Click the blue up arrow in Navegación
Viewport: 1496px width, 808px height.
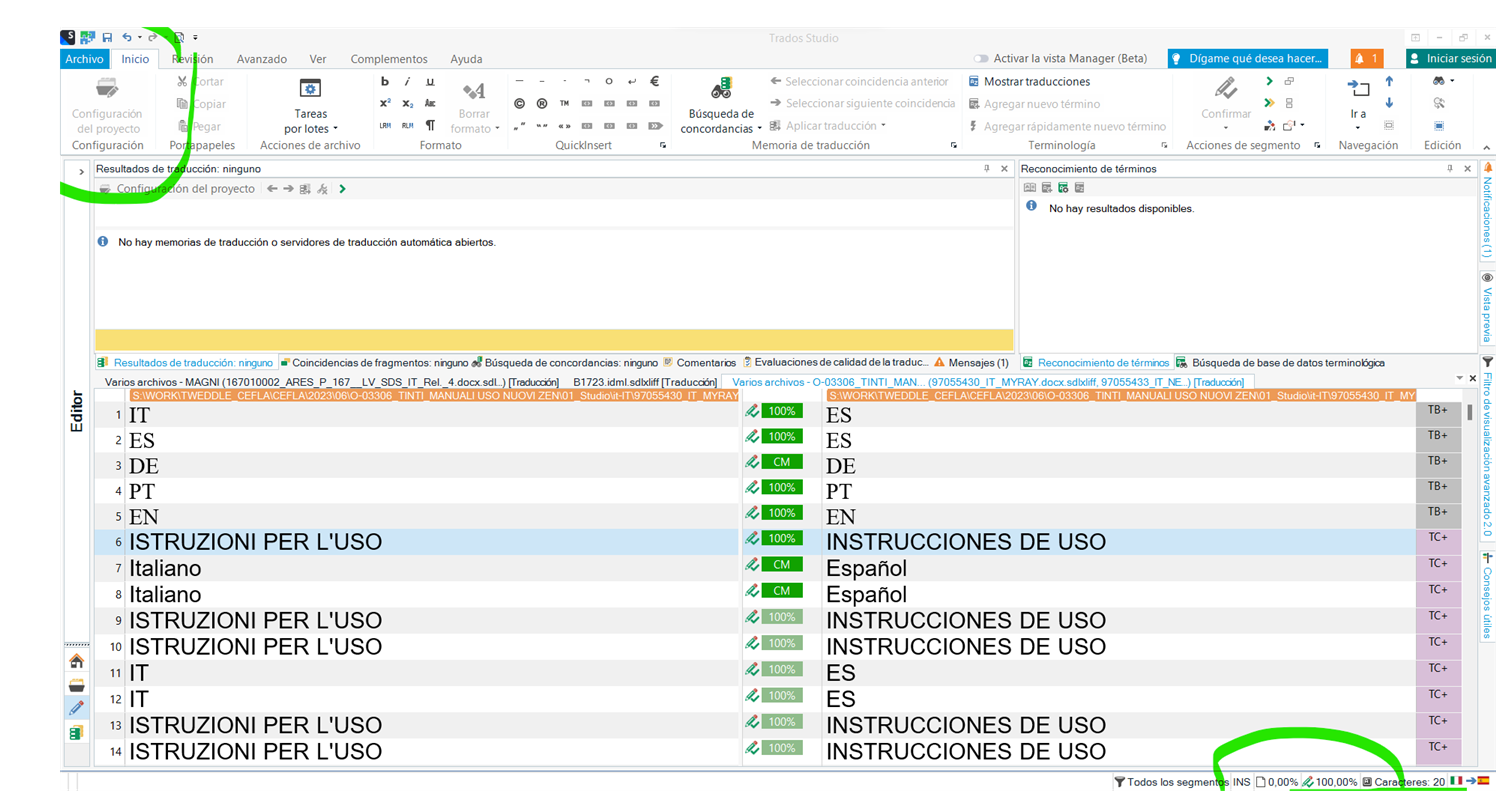pos(1389,82)
